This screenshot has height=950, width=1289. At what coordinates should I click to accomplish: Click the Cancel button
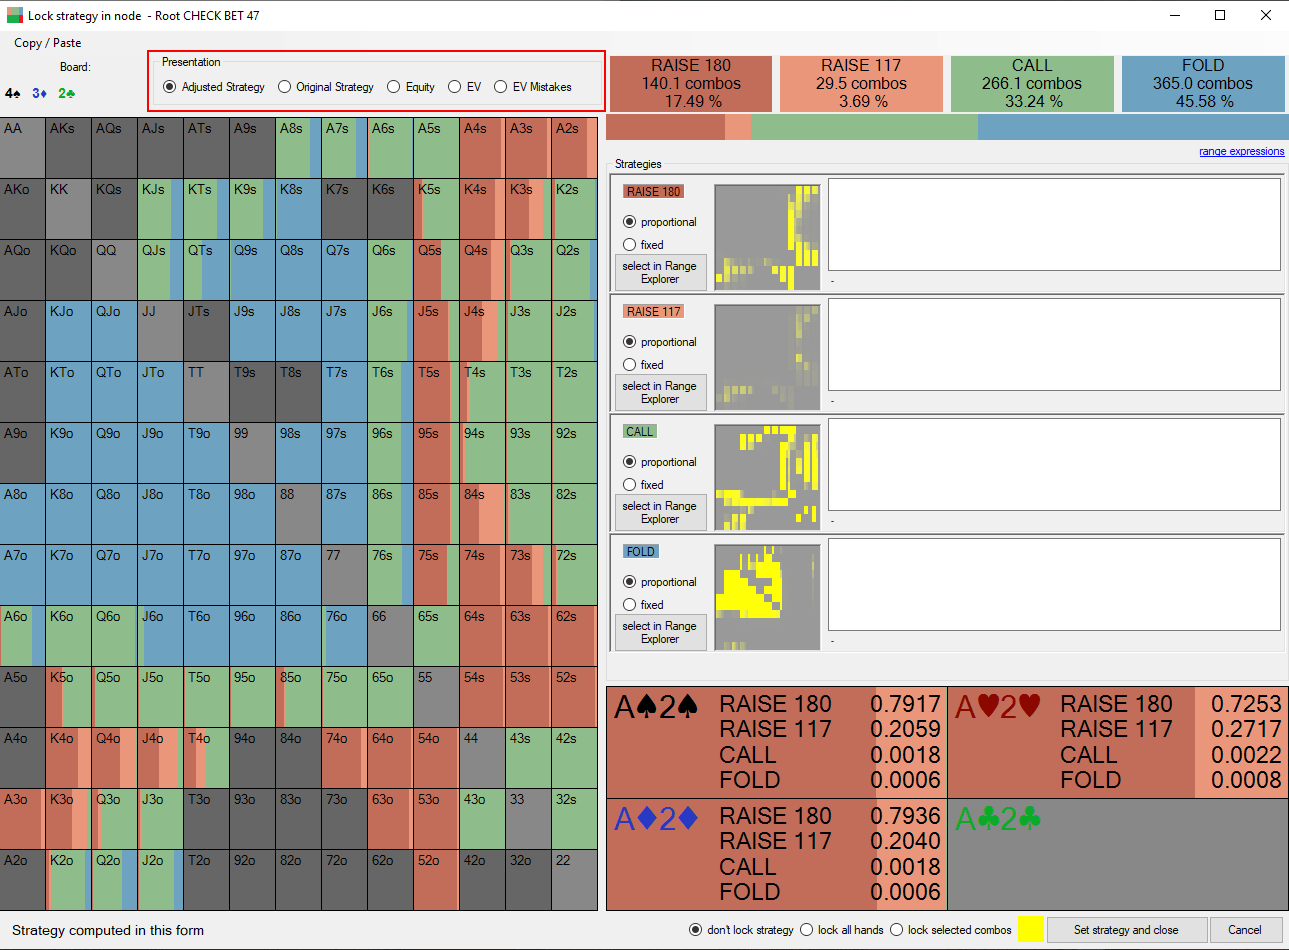(1245, 930)
